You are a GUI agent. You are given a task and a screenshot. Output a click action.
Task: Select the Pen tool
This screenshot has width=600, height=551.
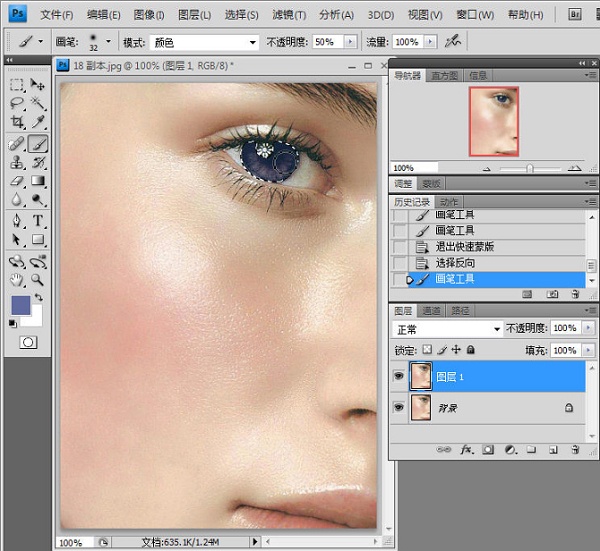(x=16, y=221)
